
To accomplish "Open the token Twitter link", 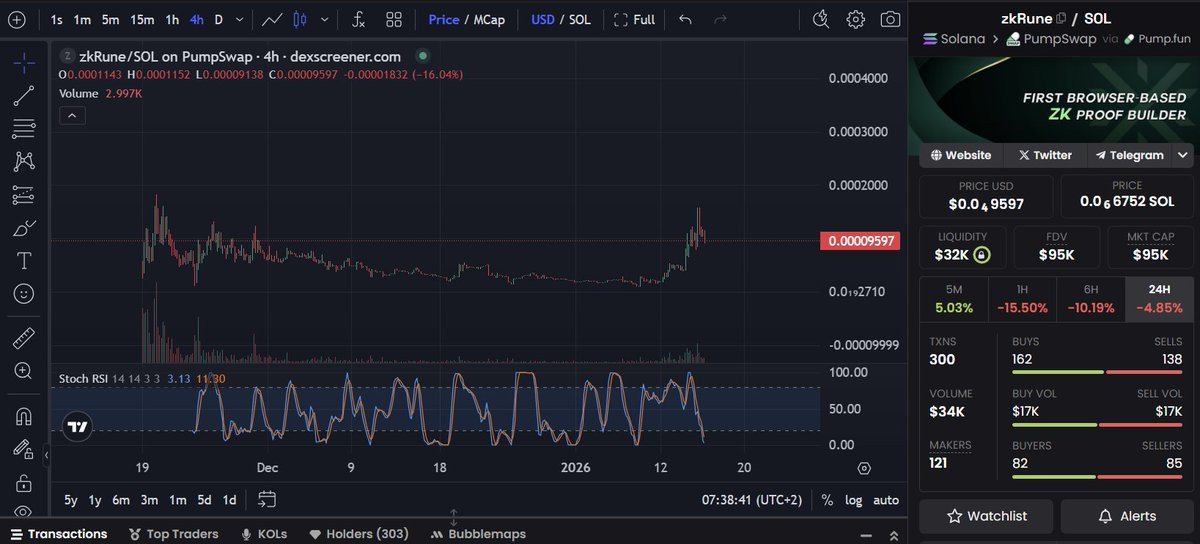I will point(1045,155).
